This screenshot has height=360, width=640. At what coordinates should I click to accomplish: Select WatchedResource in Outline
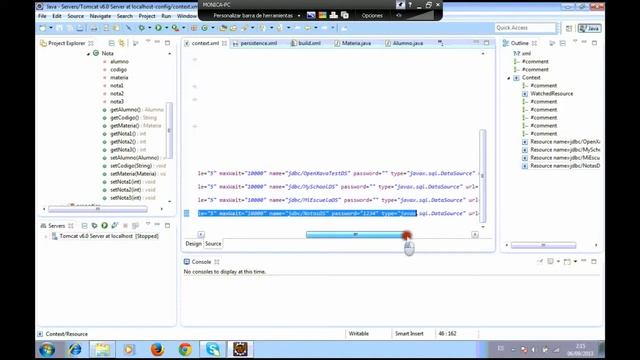547,93
